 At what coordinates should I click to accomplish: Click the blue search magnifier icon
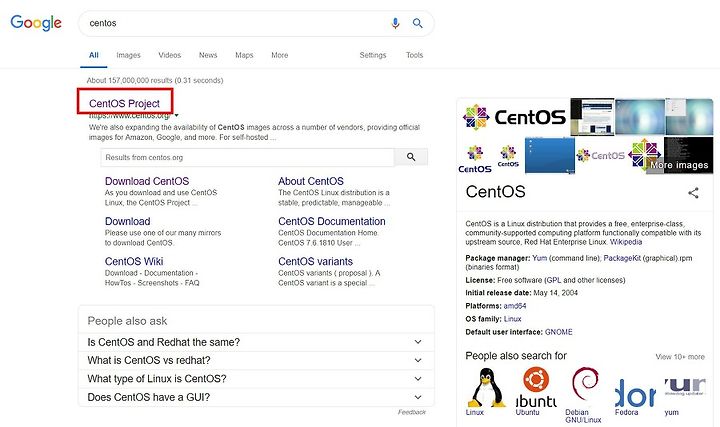point(417,23)
